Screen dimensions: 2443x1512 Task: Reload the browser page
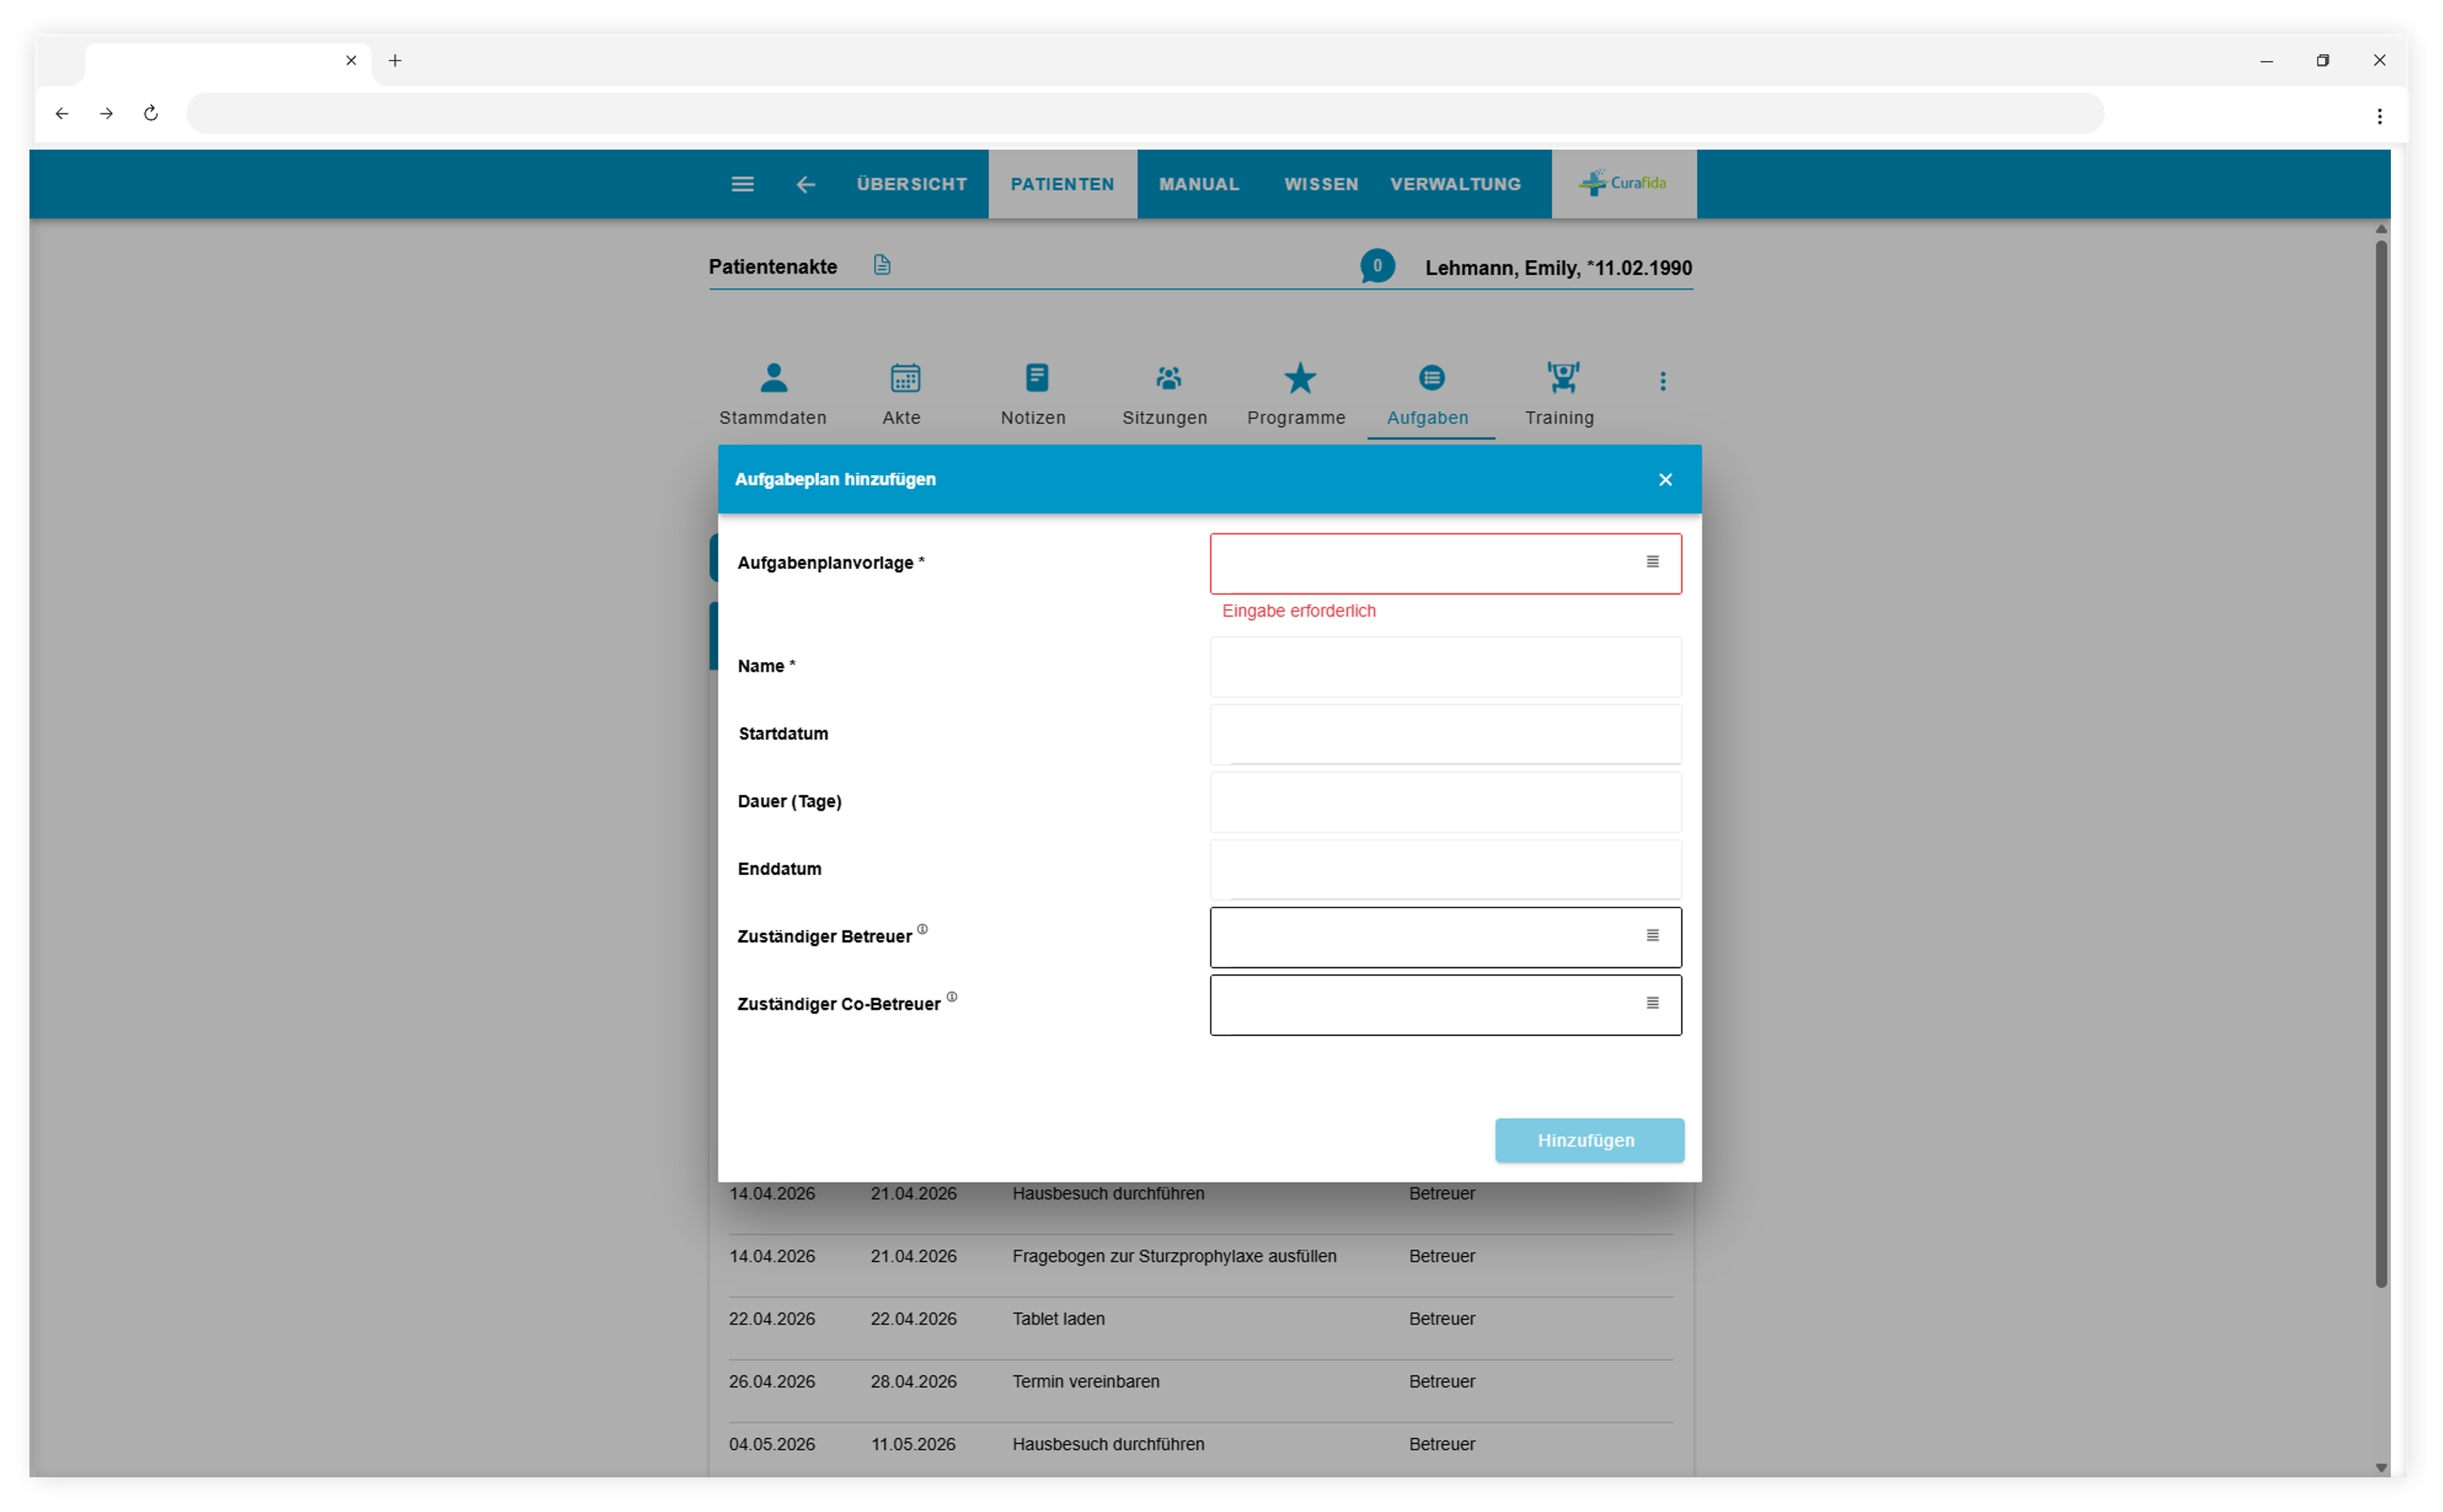(x=151, y=114)
